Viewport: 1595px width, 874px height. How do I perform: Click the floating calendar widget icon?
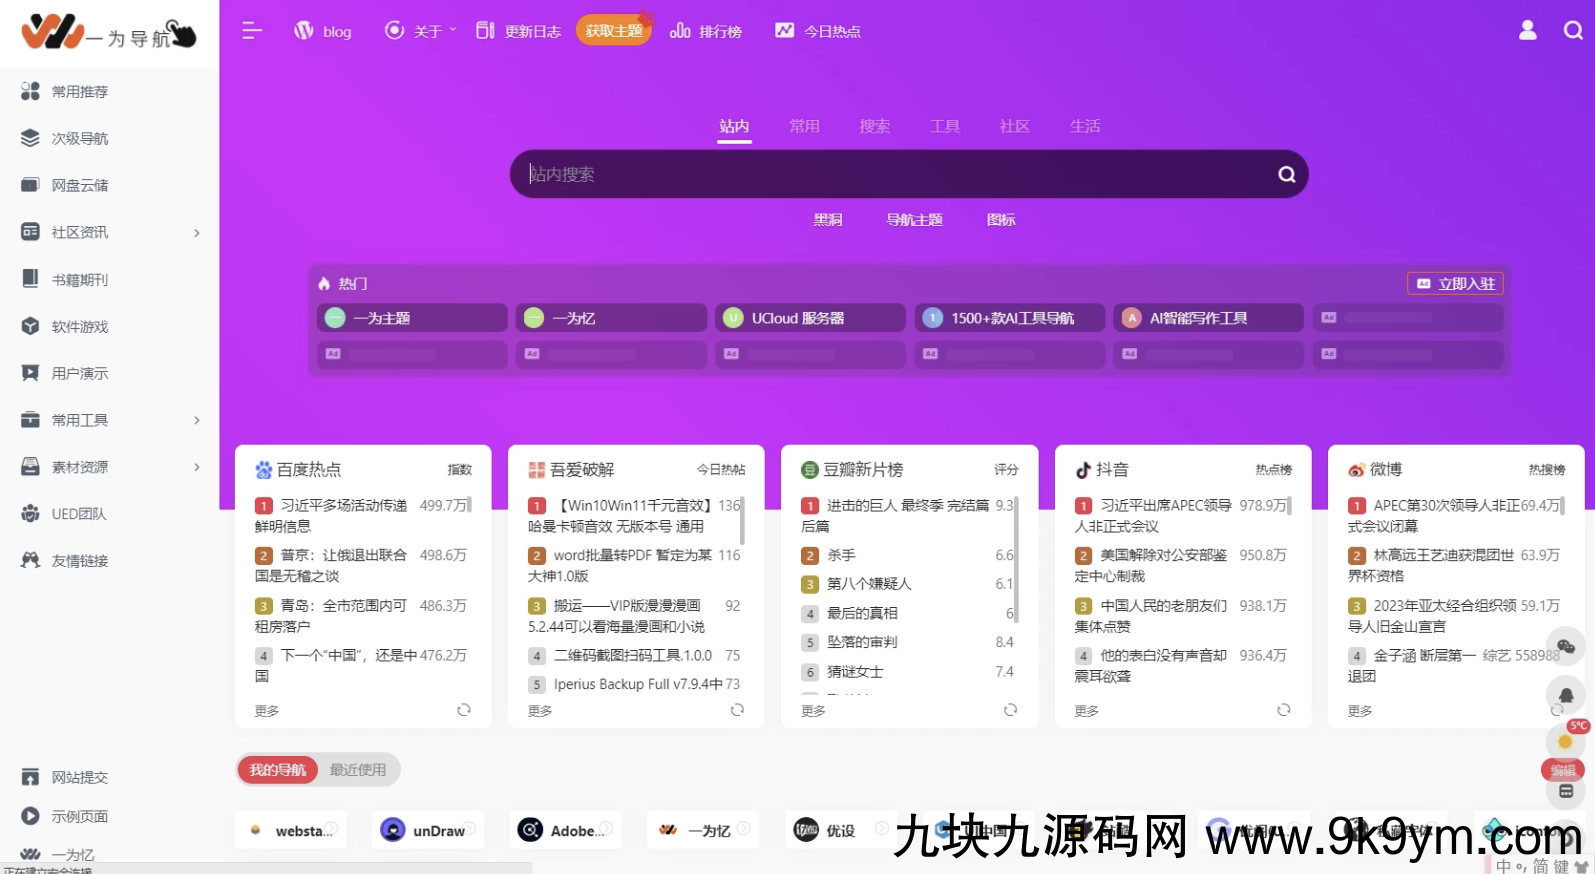pos(1566,791)
